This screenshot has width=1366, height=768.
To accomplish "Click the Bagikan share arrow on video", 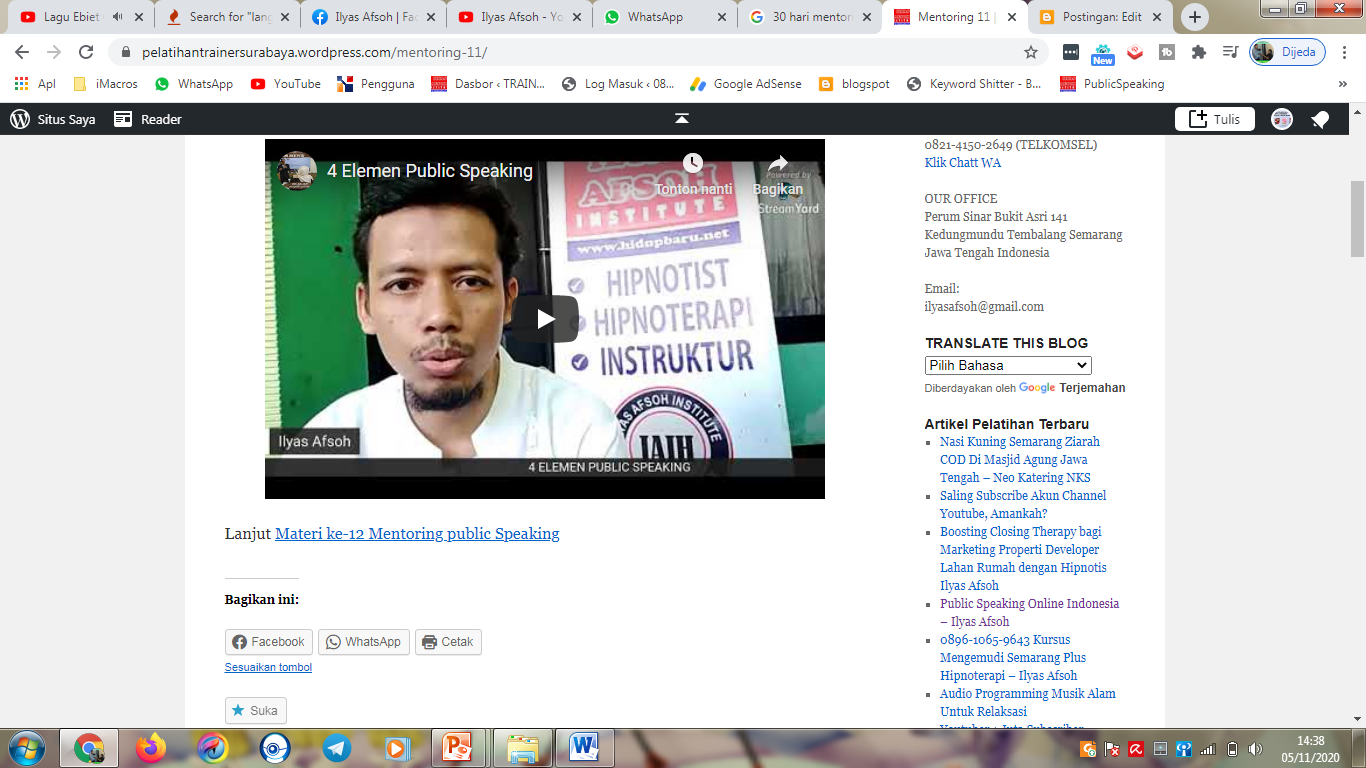I will (x=778, y=163).
